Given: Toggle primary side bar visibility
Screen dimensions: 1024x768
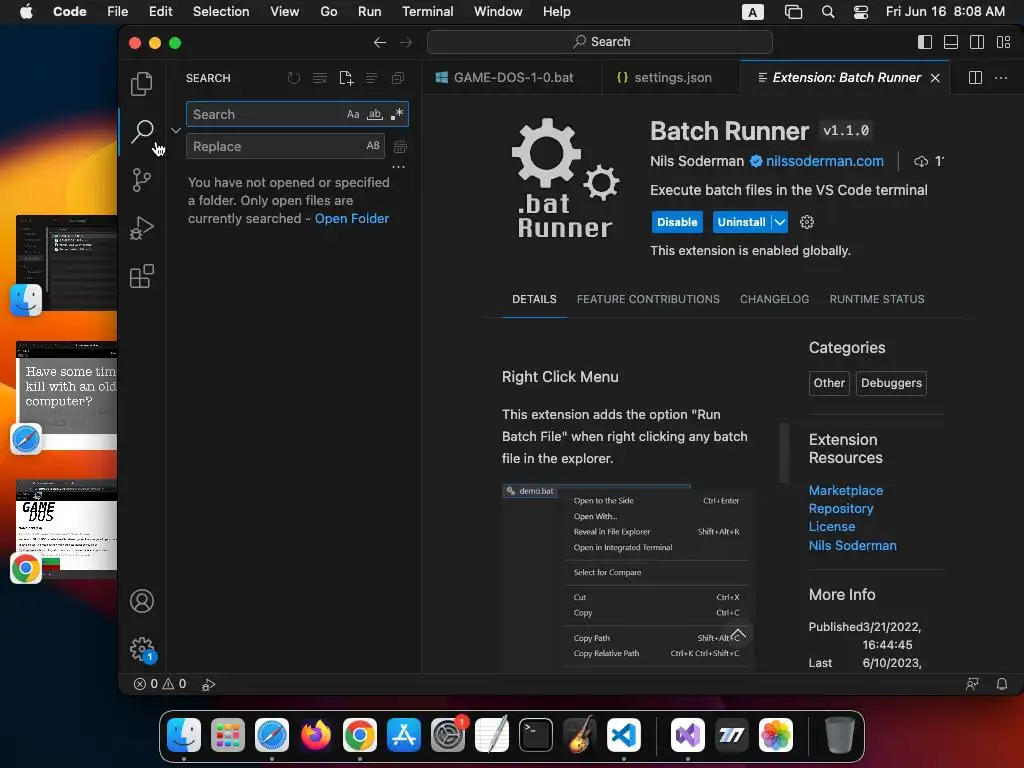Looking at the screenshot, I should pos(925,42).
